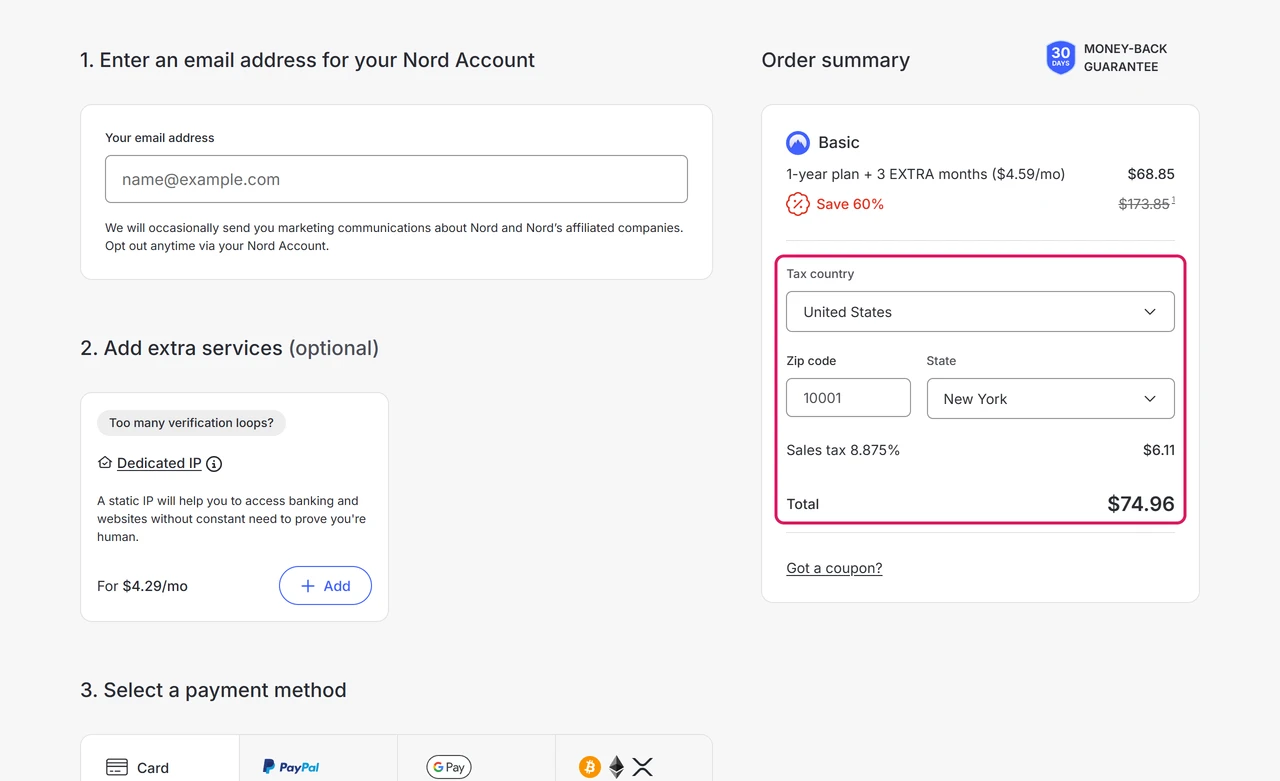
Task: Click the 'Too many verification loops?' tag
Action: 191,423
